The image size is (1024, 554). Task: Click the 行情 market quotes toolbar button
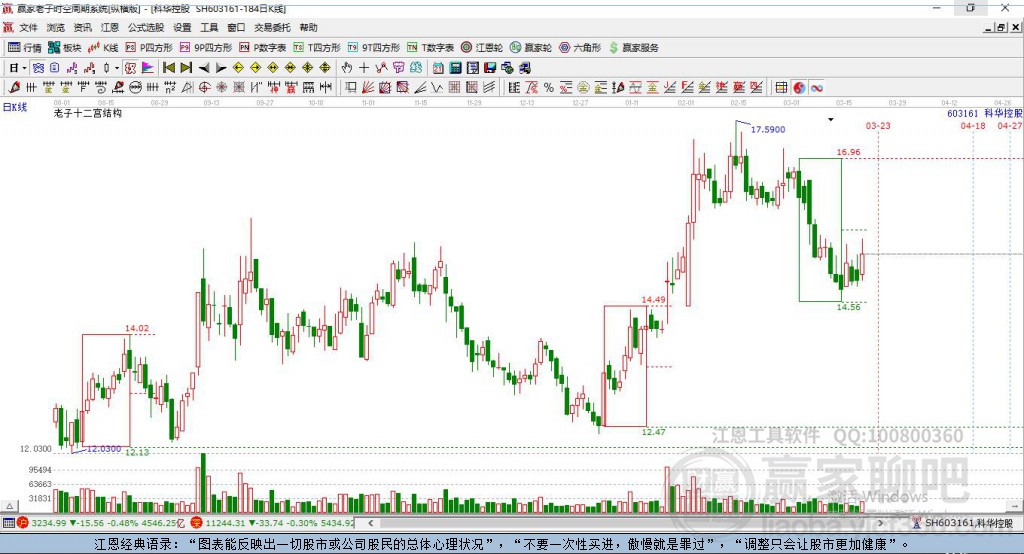coord(25,48)
